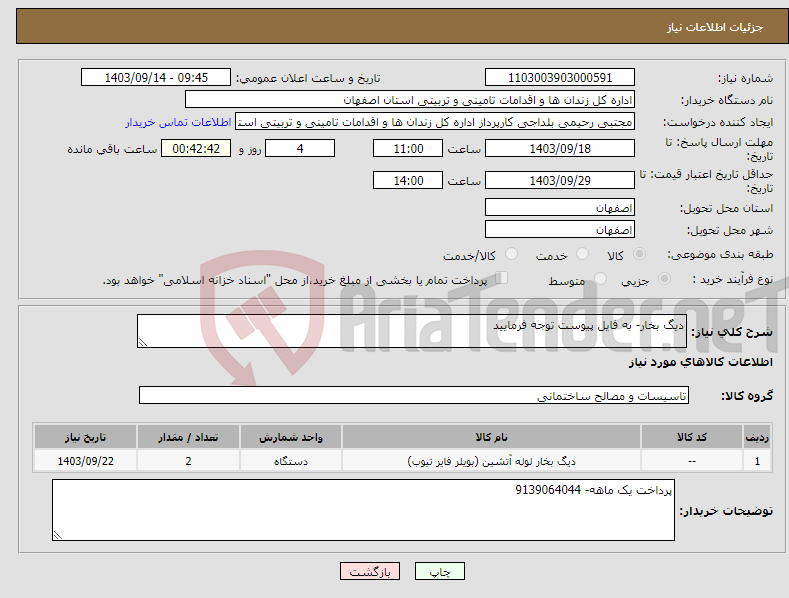
Task: Click the واحد شمارش column header
Action: tap(291, 437)
